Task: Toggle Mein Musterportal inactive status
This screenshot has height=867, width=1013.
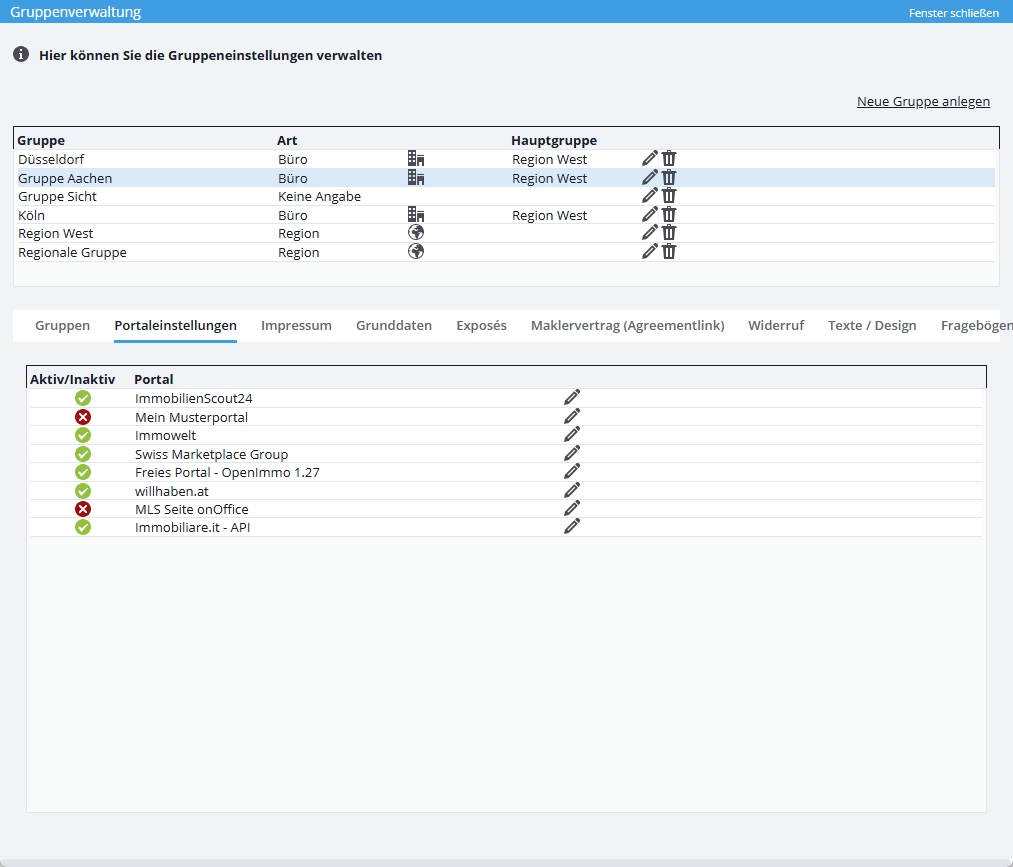Action: (83, 417)
